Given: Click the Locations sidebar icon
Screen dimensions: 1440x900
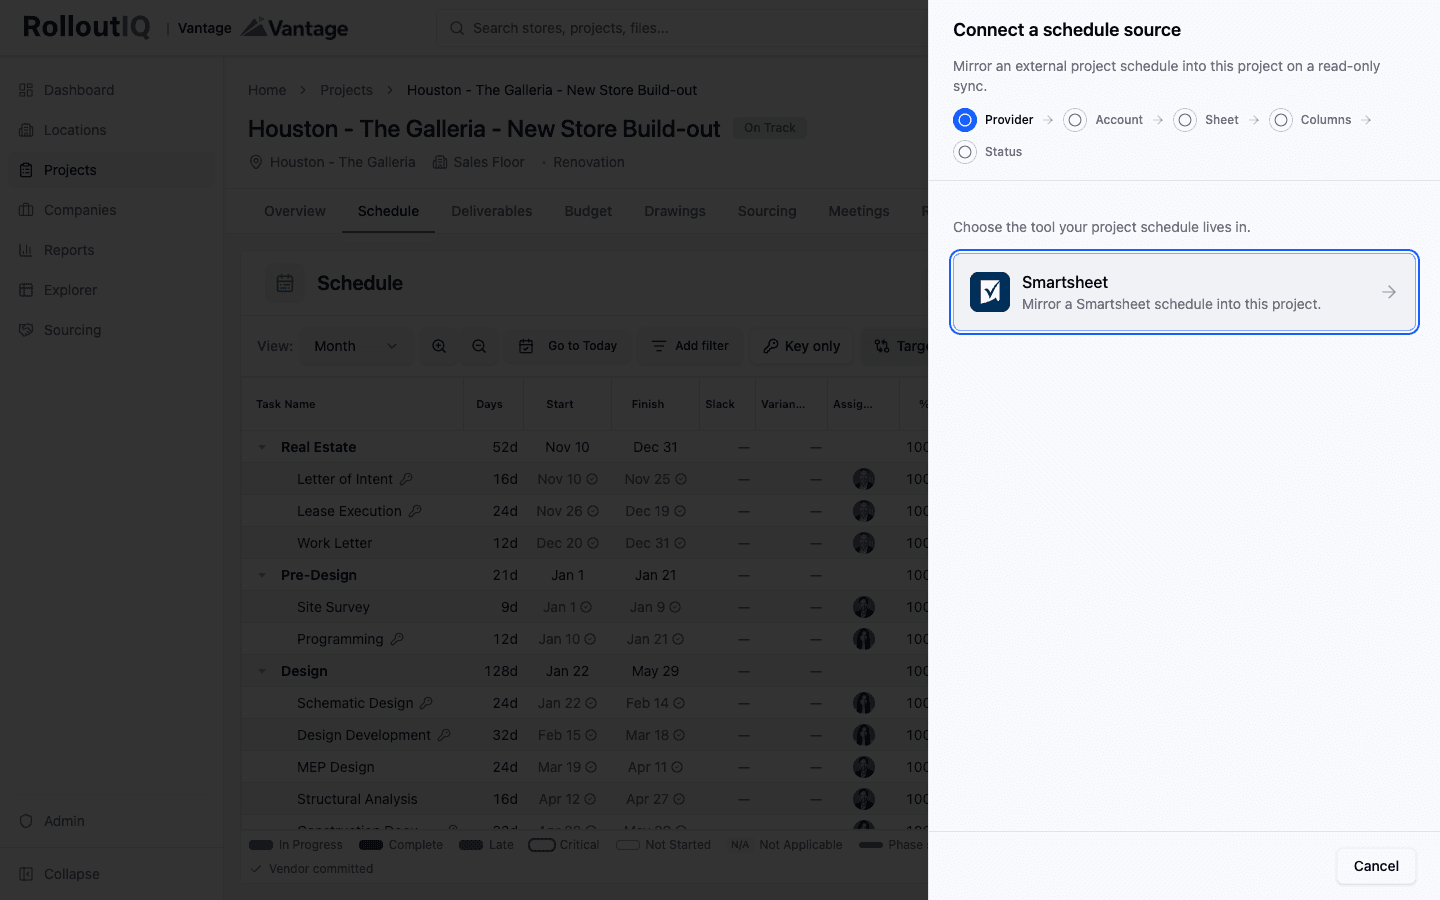Looking at the screenshot, I should click(26, 130).
